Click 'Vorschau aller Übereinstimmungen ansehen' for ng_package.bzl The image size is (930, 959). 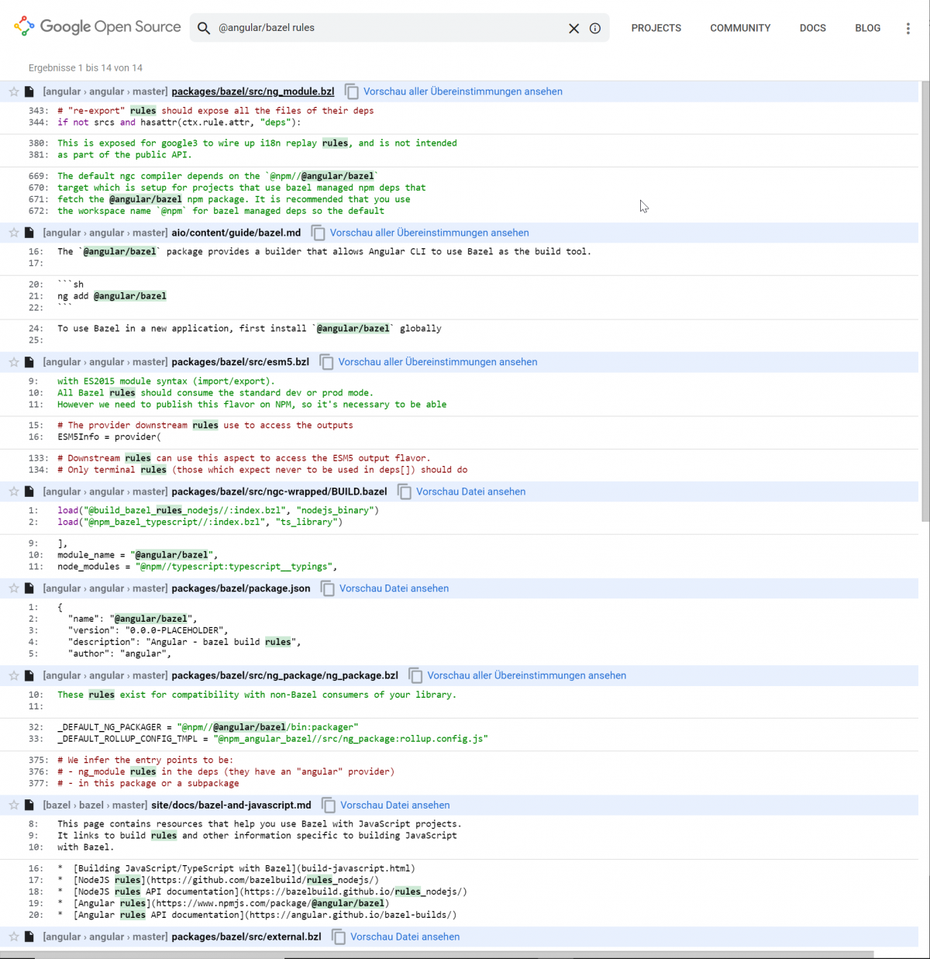click(x=526, y=676)
